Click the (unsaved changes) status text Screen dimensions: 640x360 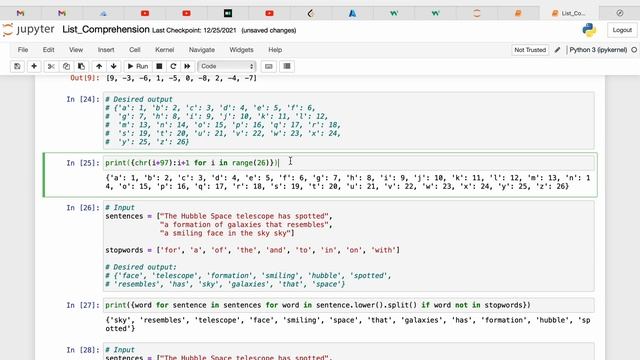point(269,30)
